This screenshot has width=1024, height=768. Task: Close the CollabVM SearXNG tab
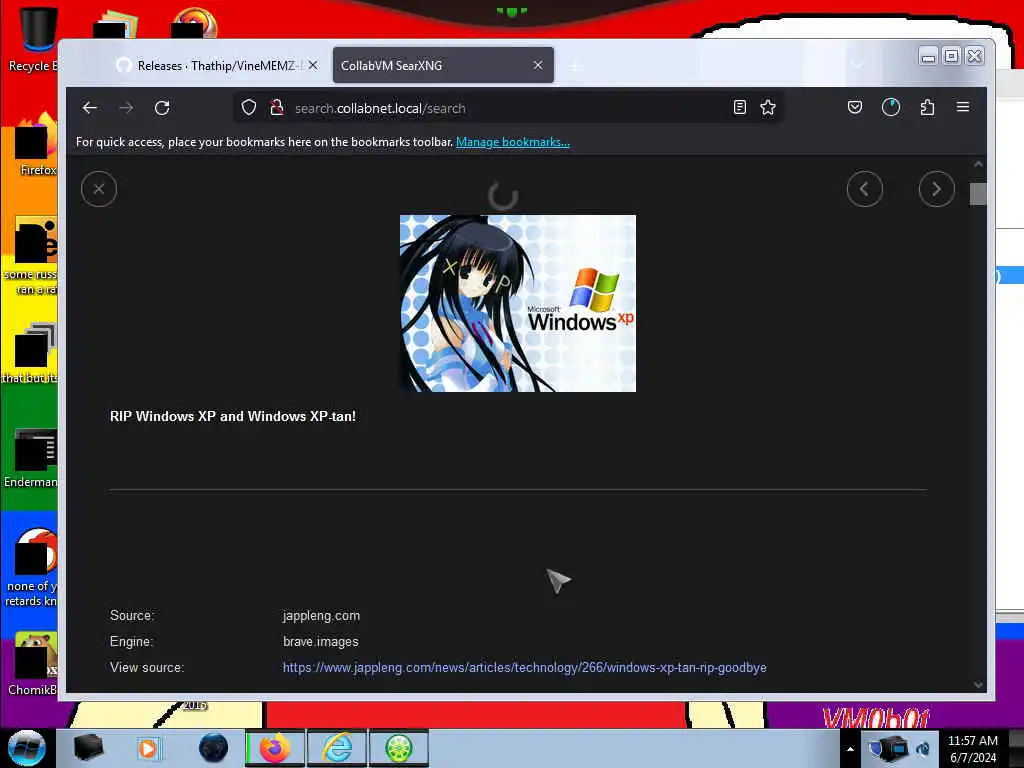coord(538,65)
